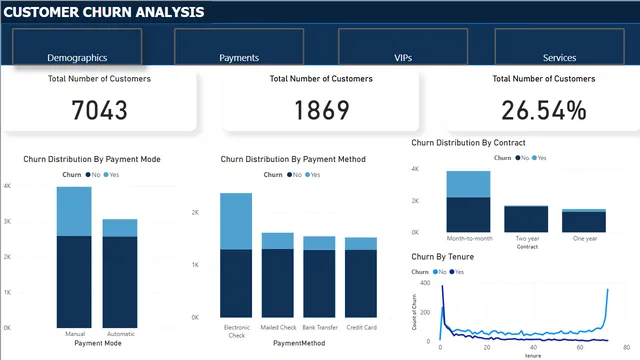640x360 pixels.
Task: Click the Payment Mode axis label
Action: [x=98, y=343]
